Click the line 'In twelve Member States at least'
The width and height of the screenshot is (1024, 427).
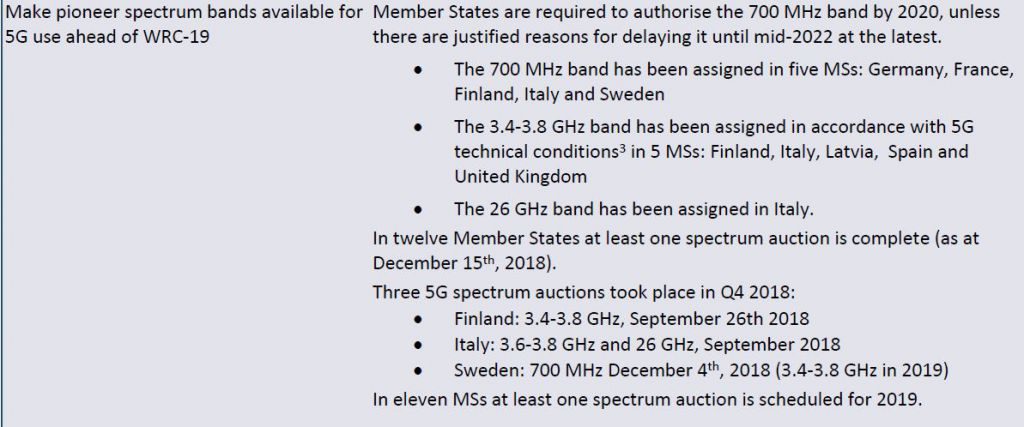(x=676, y=238)
